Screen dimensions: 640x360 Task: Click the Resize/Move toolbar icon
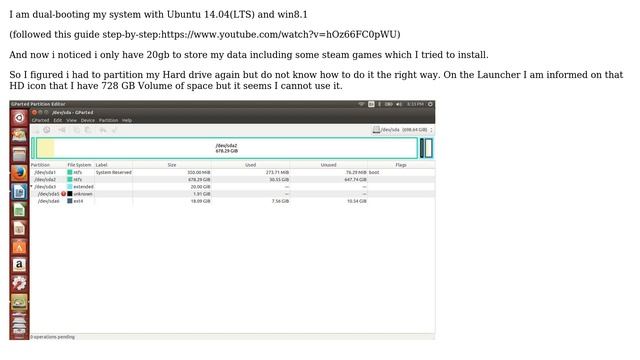click(62, 130)
